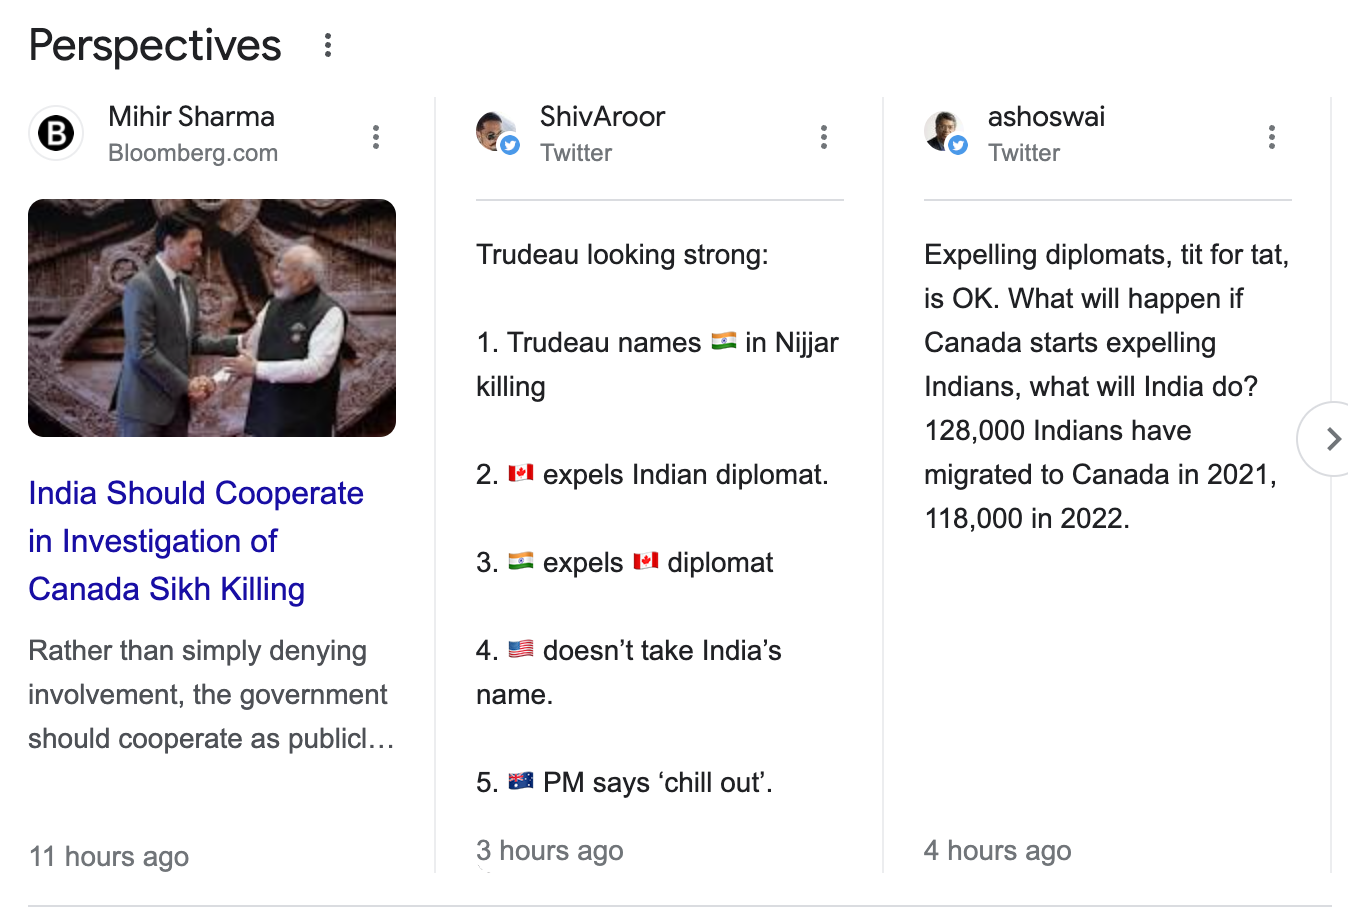Open the Bloomberg article about Canada Sikh Killing

click(196, 541)
